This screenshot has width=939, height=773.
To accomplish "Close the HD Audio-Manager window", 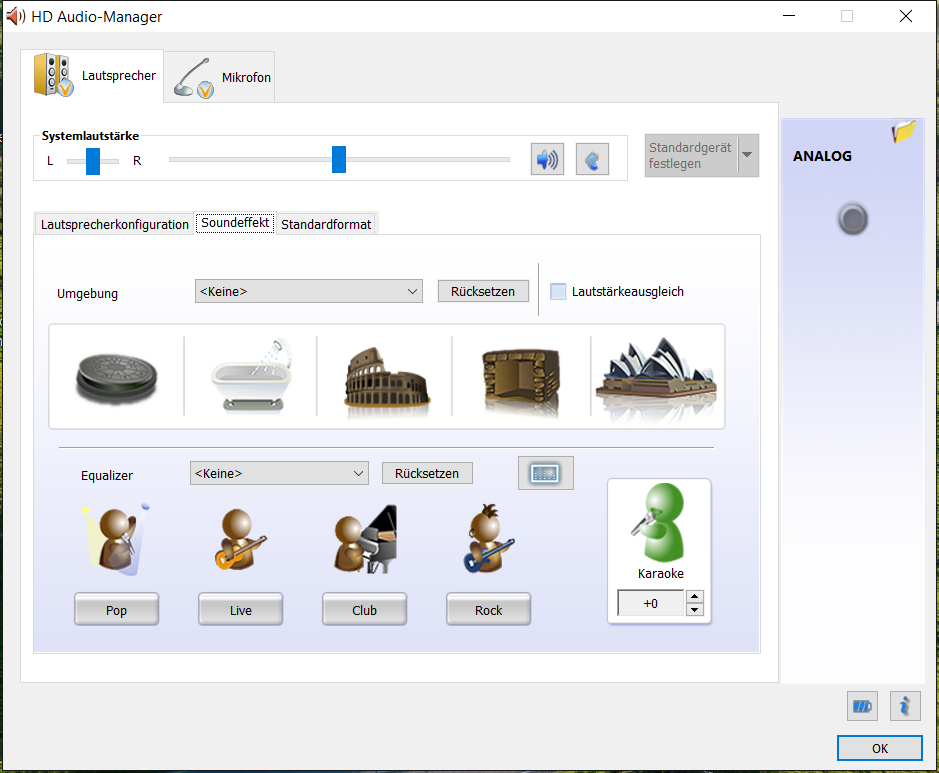I will (906, 16).
